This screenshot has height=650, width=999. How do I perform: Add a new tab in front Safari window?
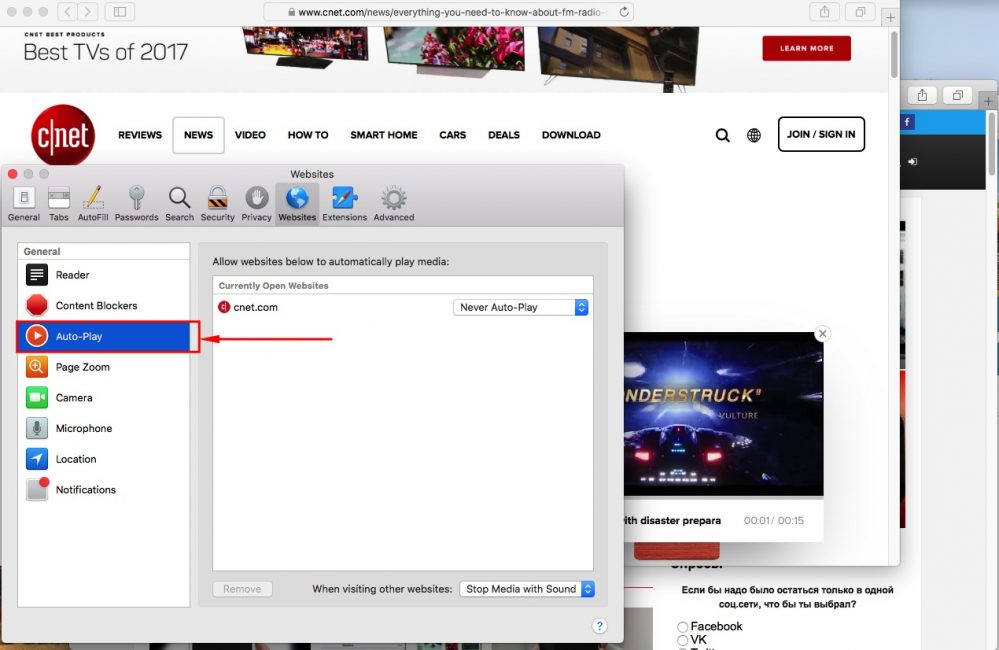pyautogui.click(x=890, y=17)
